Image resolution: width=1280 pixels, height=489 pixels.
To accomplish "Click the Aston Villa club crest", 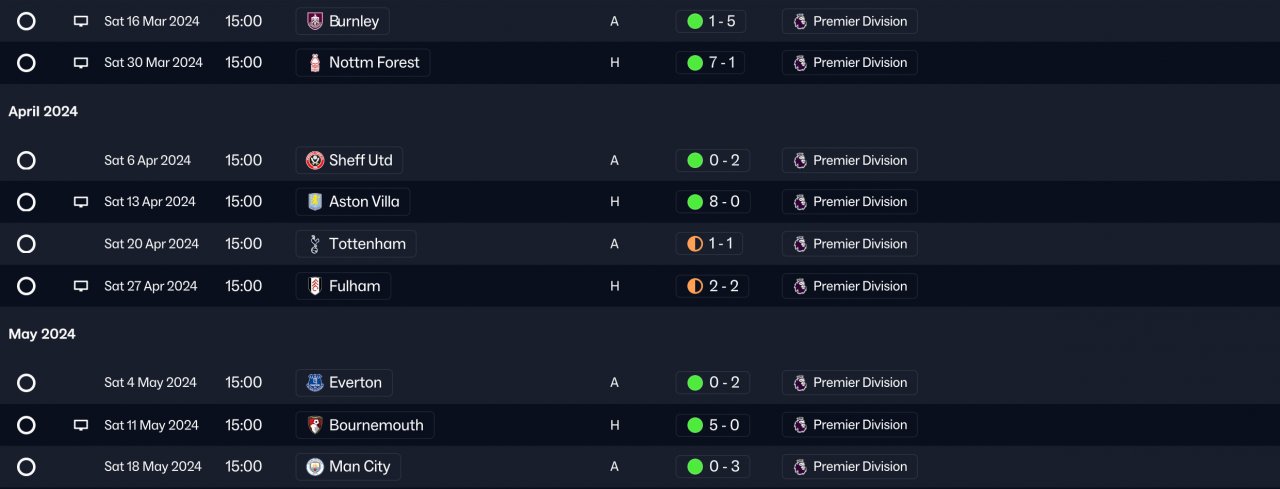I will tap(315, 202).
